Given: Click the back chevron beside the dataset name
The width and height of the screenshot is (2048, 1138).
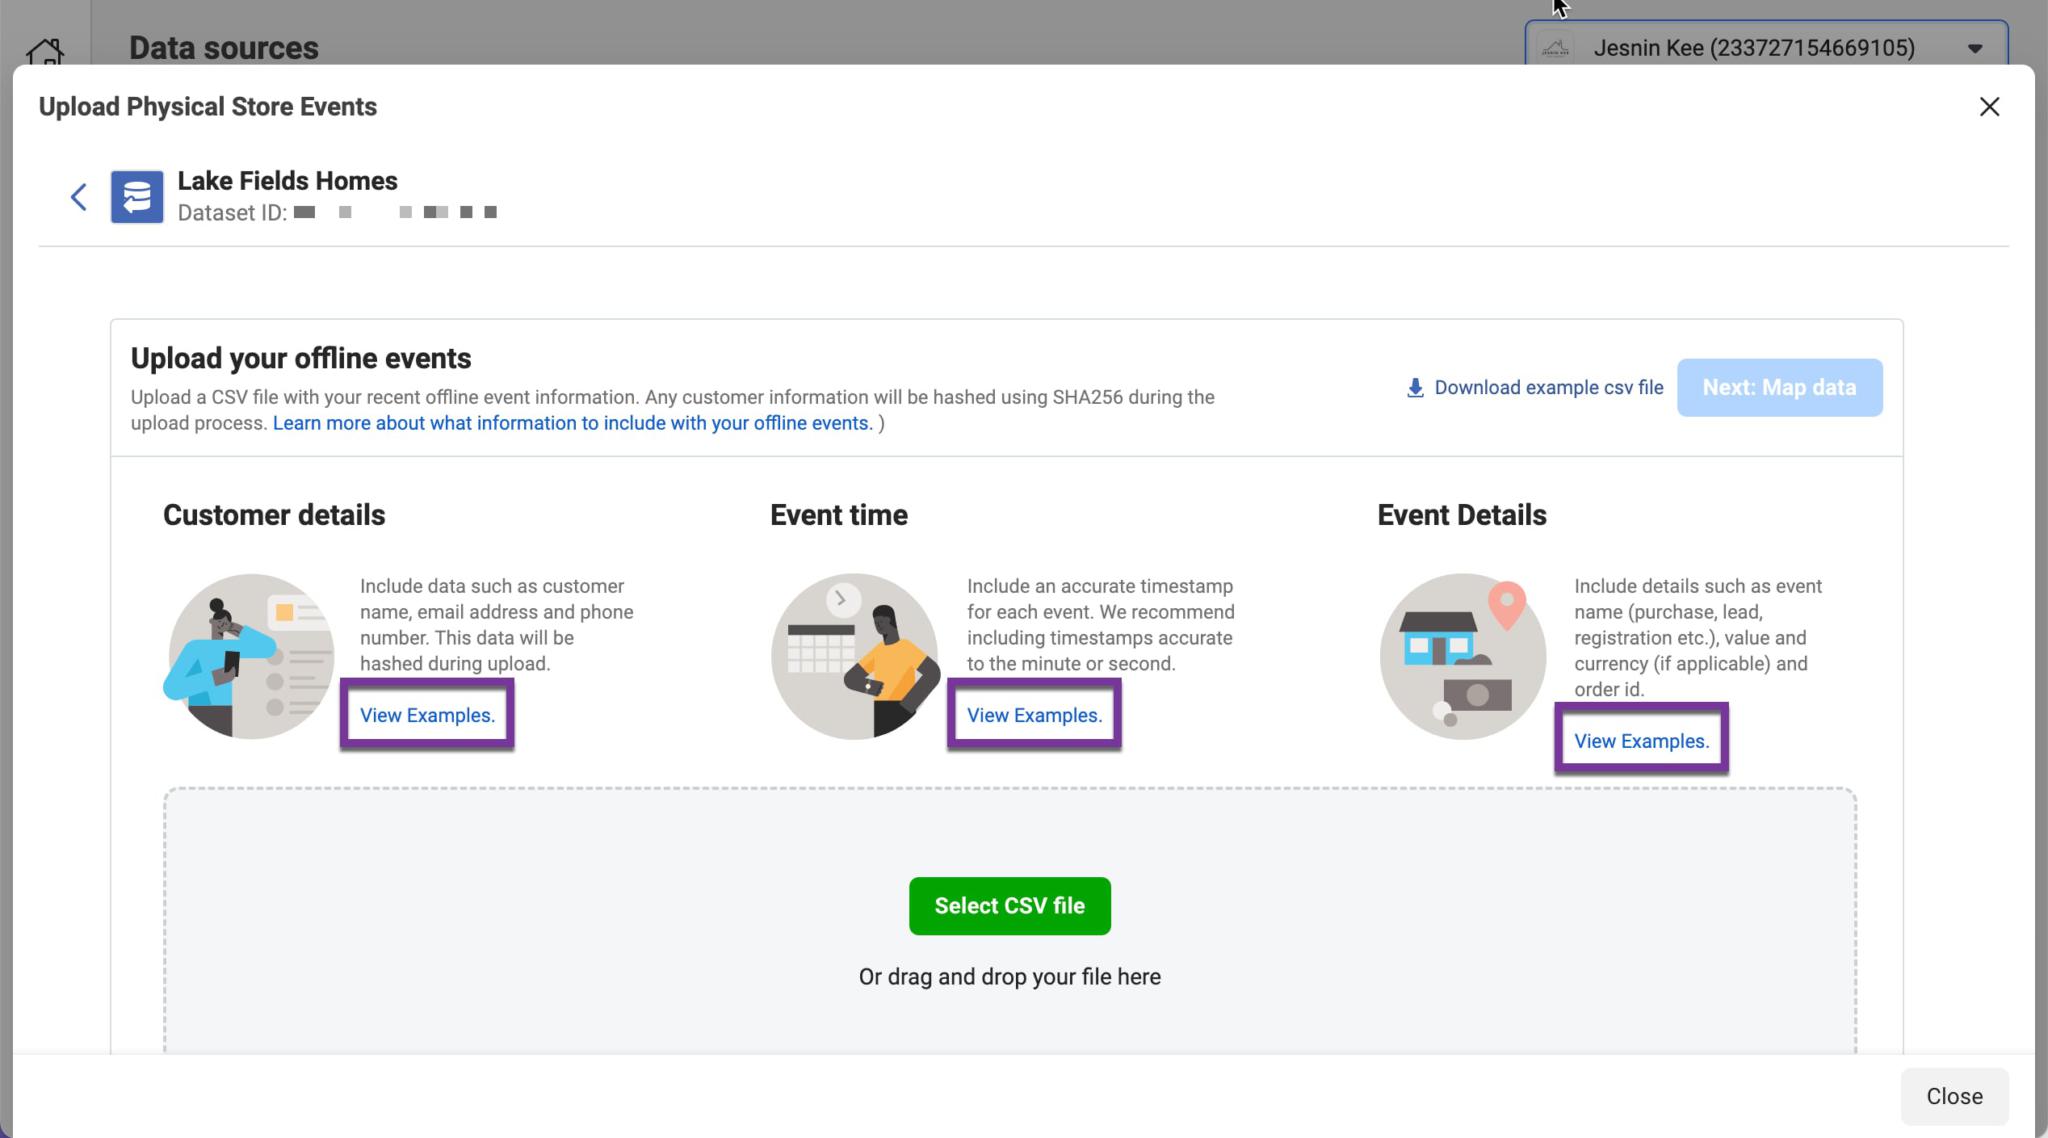Looking at the screenshot, I should tap(79, 196).
